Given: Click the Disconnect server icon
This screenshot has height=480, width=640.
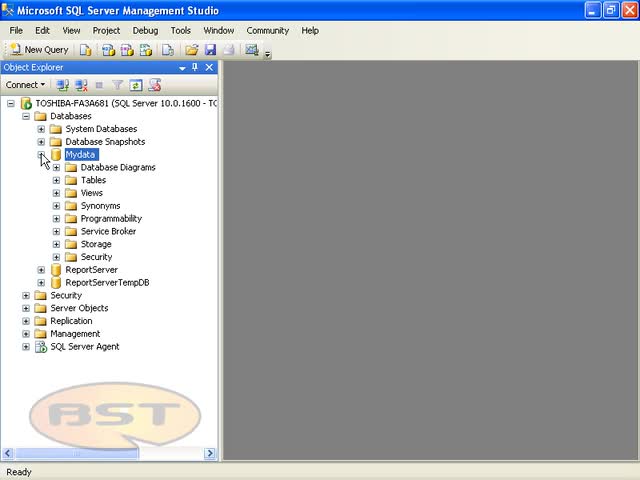Looking at the screenshot, I should (x=81, y=85).
